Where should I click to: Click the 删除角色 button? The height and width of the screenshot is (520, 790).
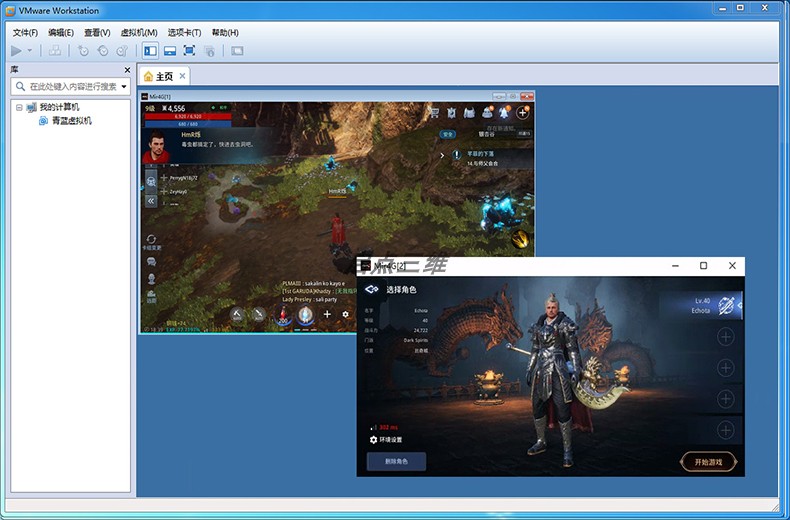pos(397,462)
